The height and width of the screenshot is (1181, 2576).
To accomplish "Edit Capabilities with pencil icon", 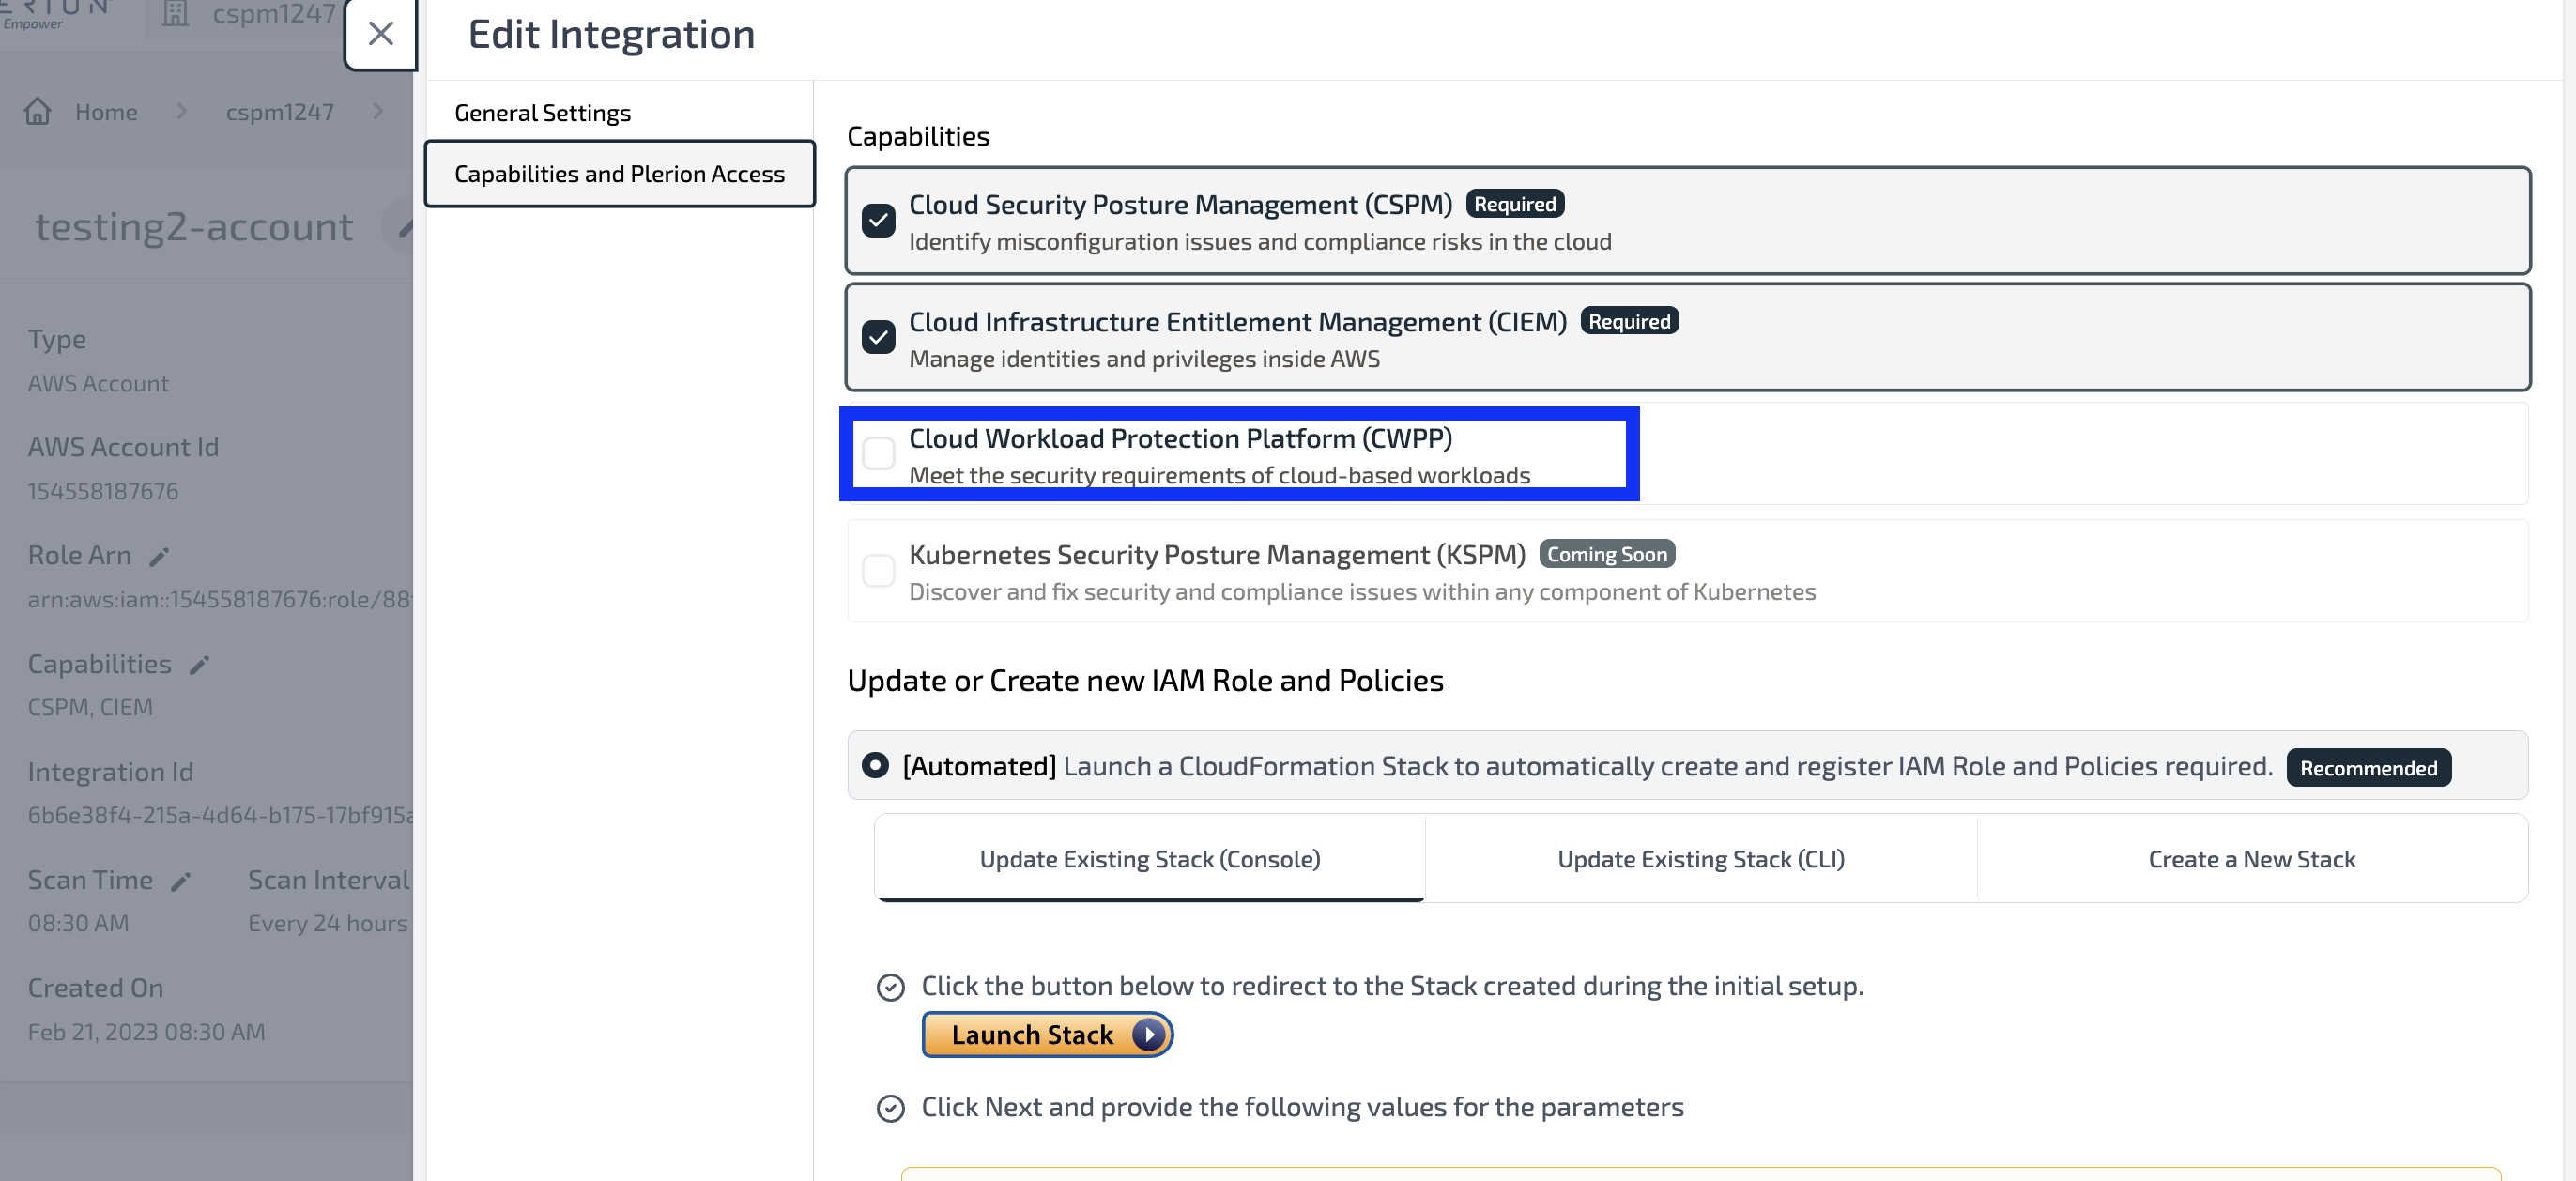I will pyautogui.click(x=199, y=665).
